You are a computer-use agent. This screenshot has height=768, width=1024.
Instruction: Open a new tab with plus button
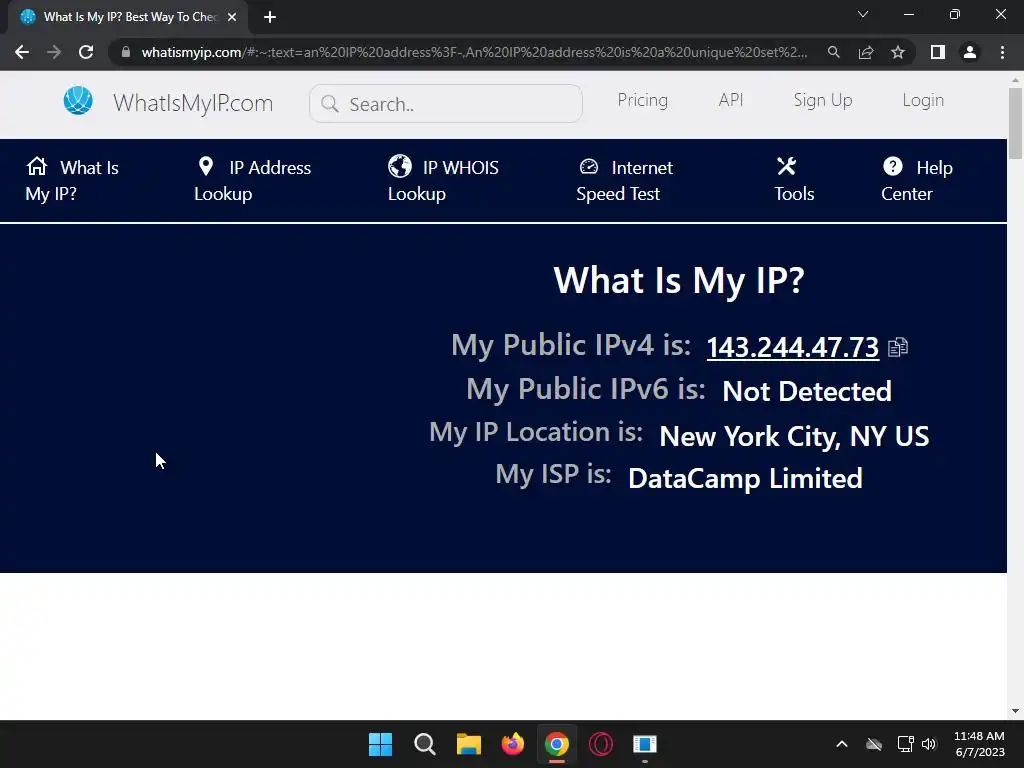pos(270,17)
